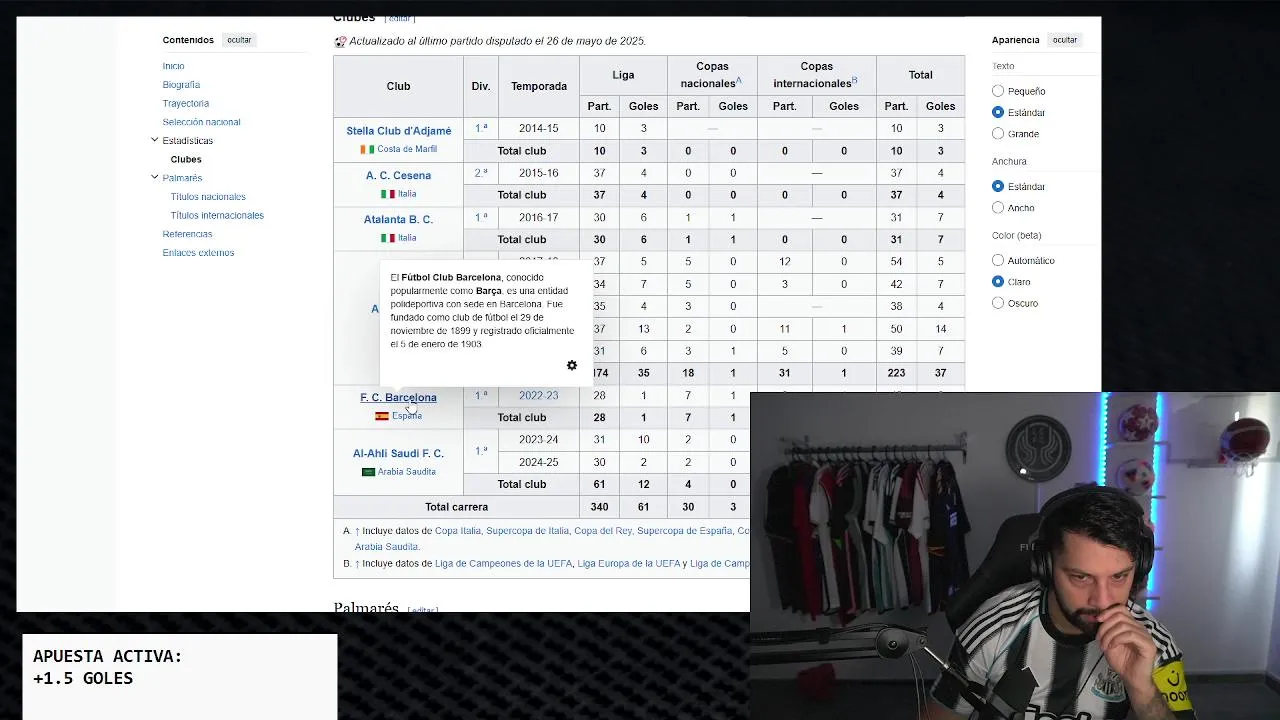The height and width of the screenshot is (720, 1280).
Task: Open footnote A on Copas nacionales header
Action: click(x=739, y=80)
